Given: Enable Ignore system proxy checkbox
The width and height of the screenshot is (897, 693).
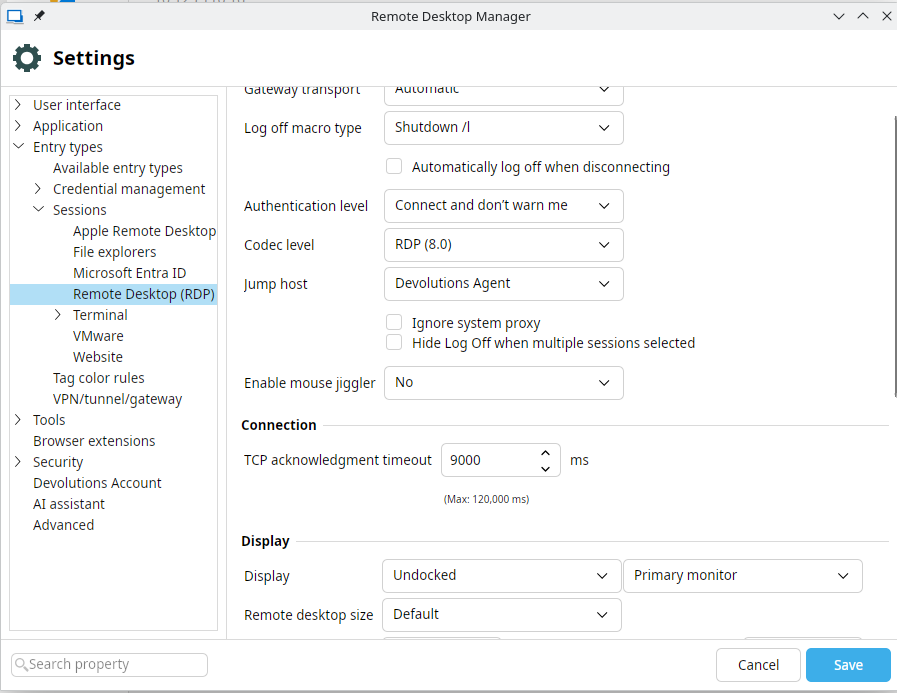Looking at the screenshot, I should (394, 322).
